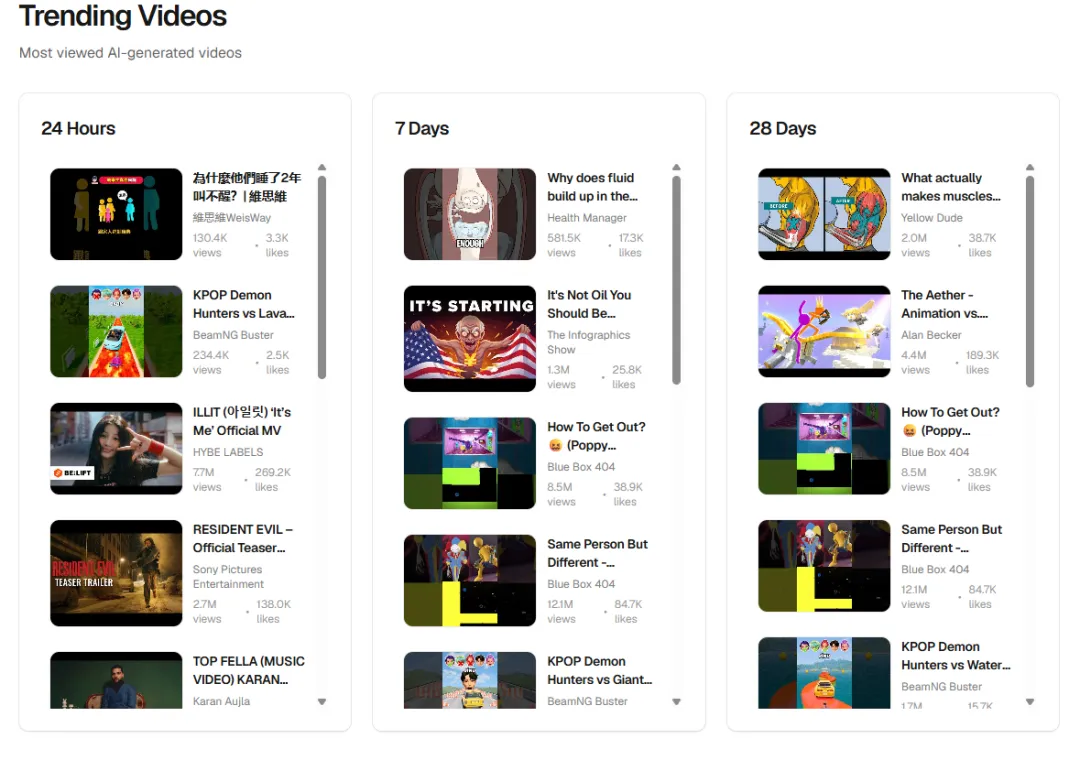This screenshot has width=1080, height=760.
Task: Open 'Why does fluid build up' thumbnail
Action: click(x=470, y=214)
